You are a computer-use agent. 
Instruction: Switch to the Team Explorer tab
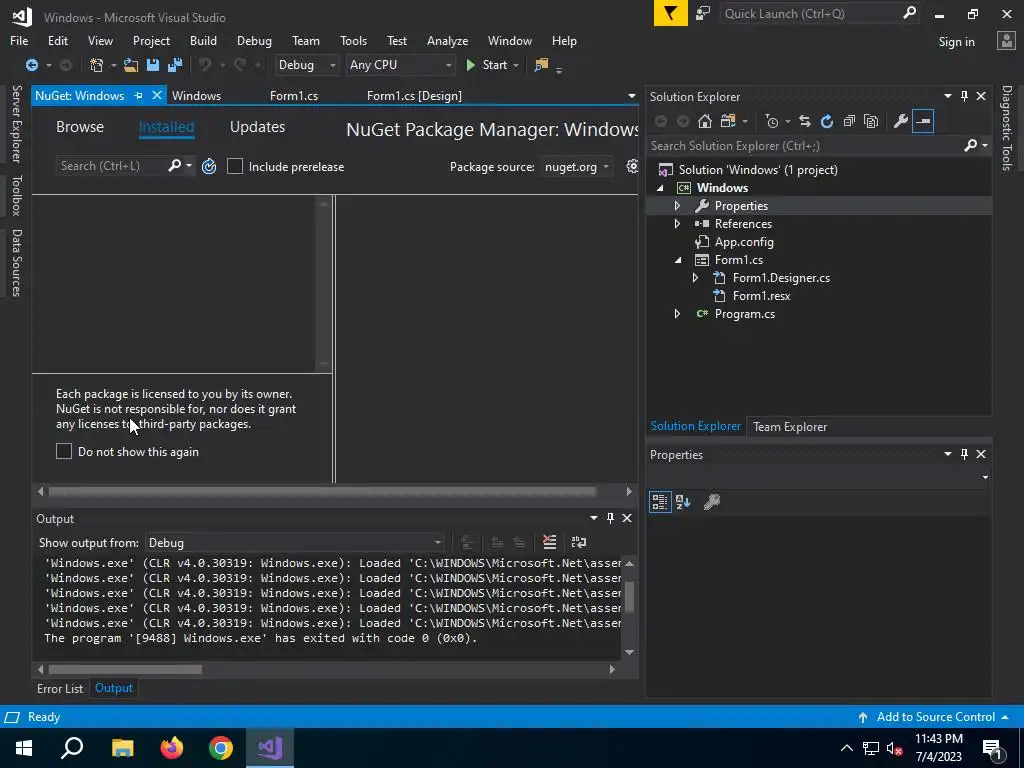(x=790, y=426)
